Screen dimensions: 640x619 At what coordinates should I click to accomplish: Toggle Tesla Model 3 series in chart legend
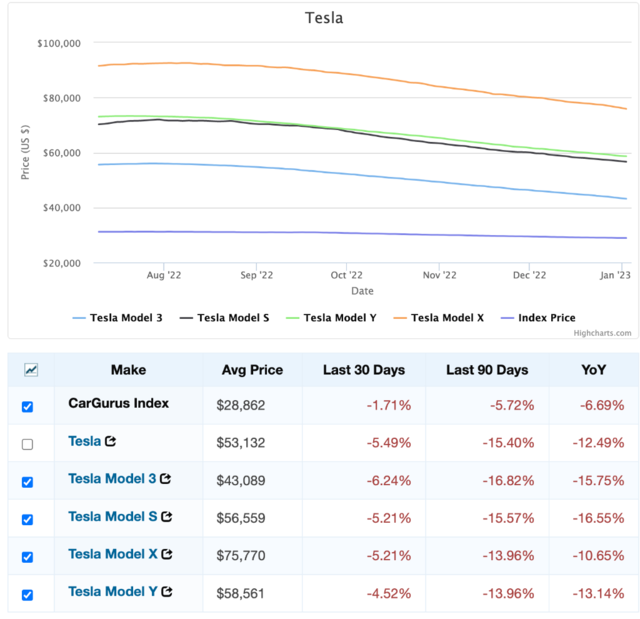[118, 318]
